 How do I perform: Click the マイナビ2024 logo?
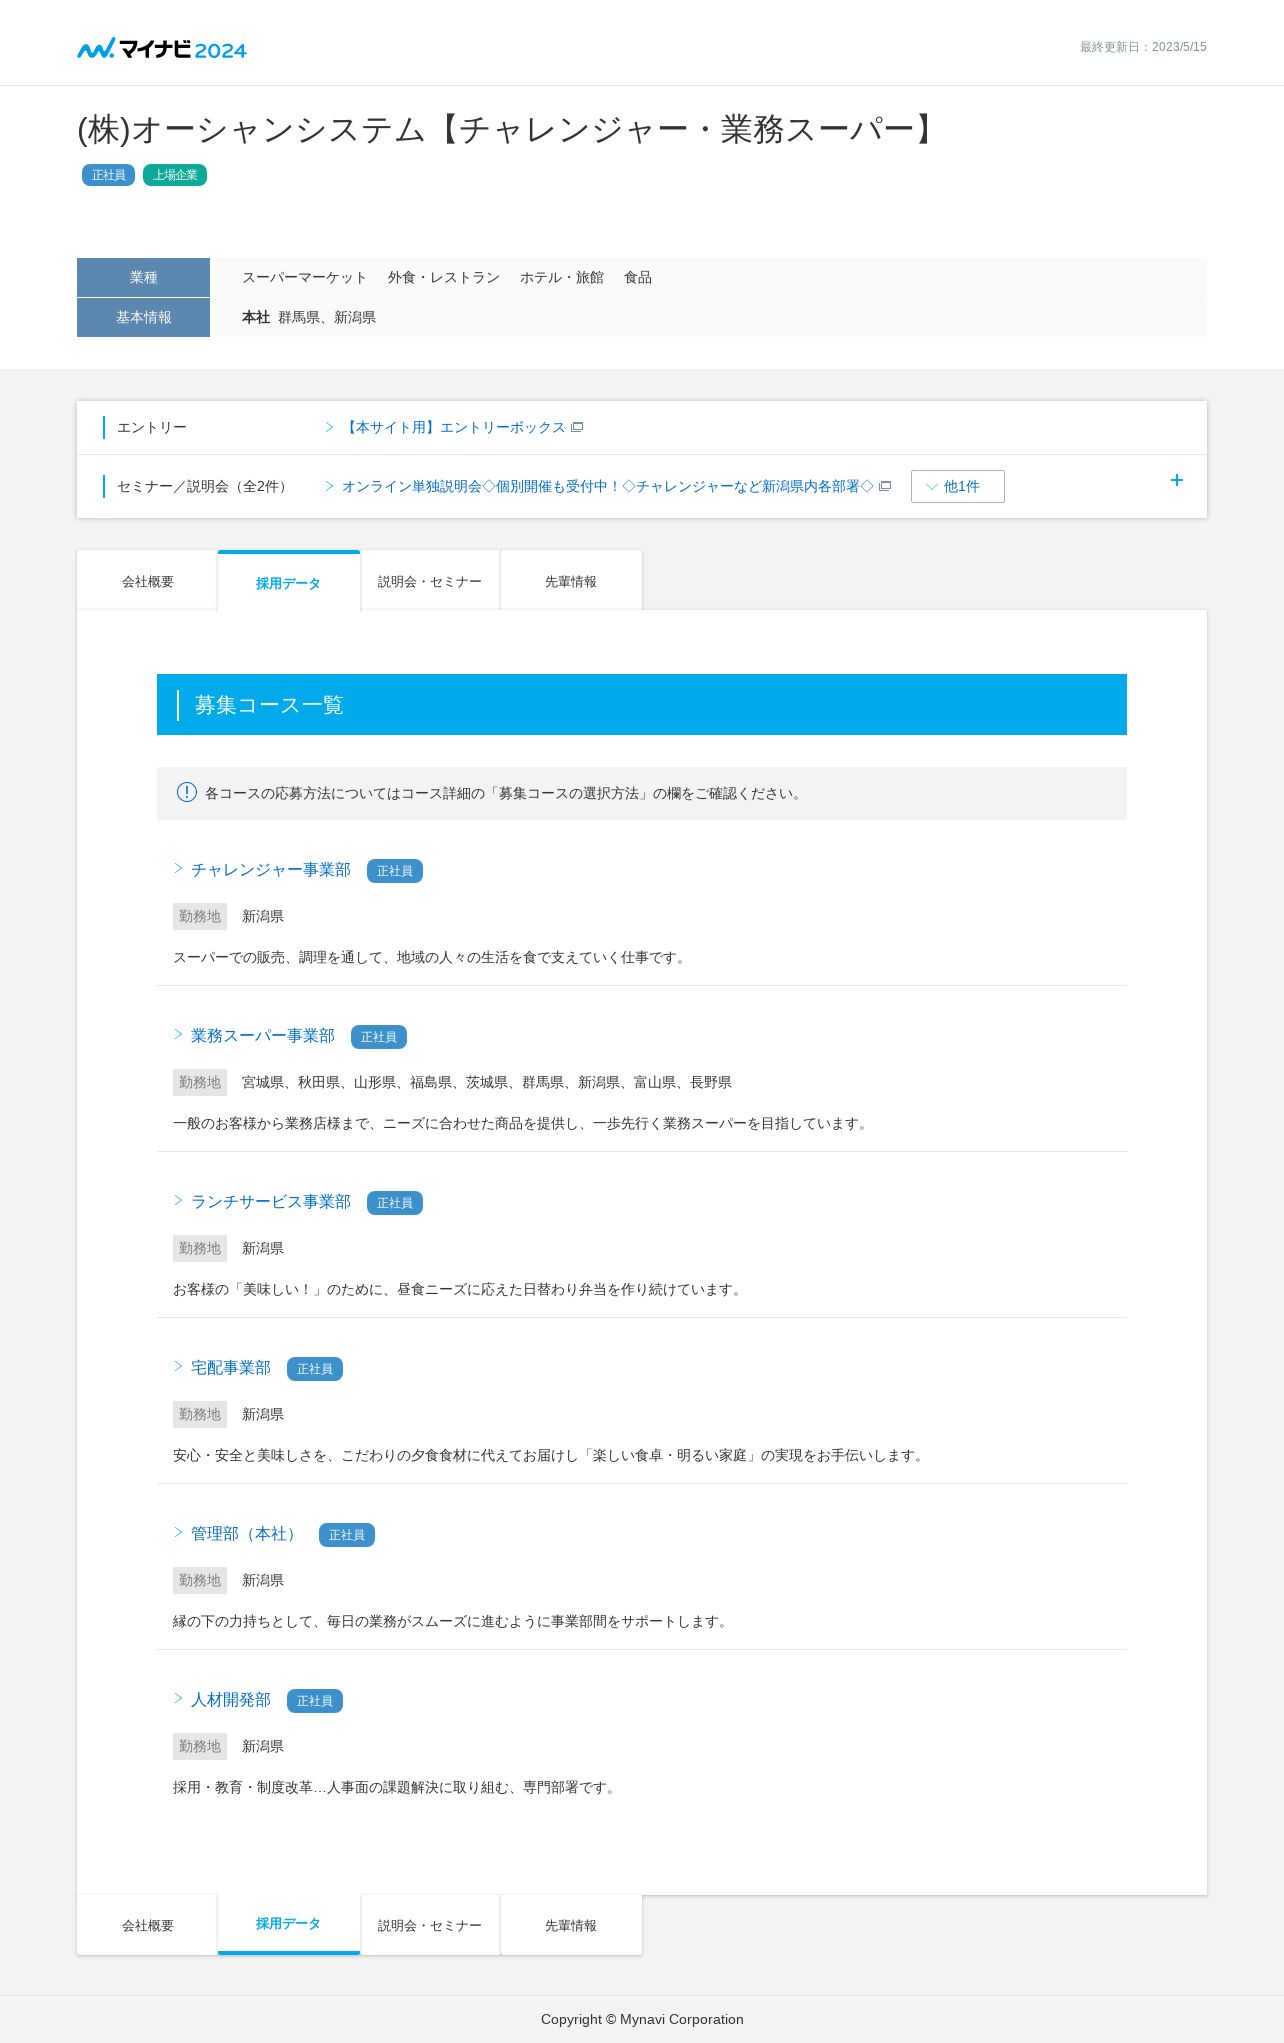coord(162,48)
